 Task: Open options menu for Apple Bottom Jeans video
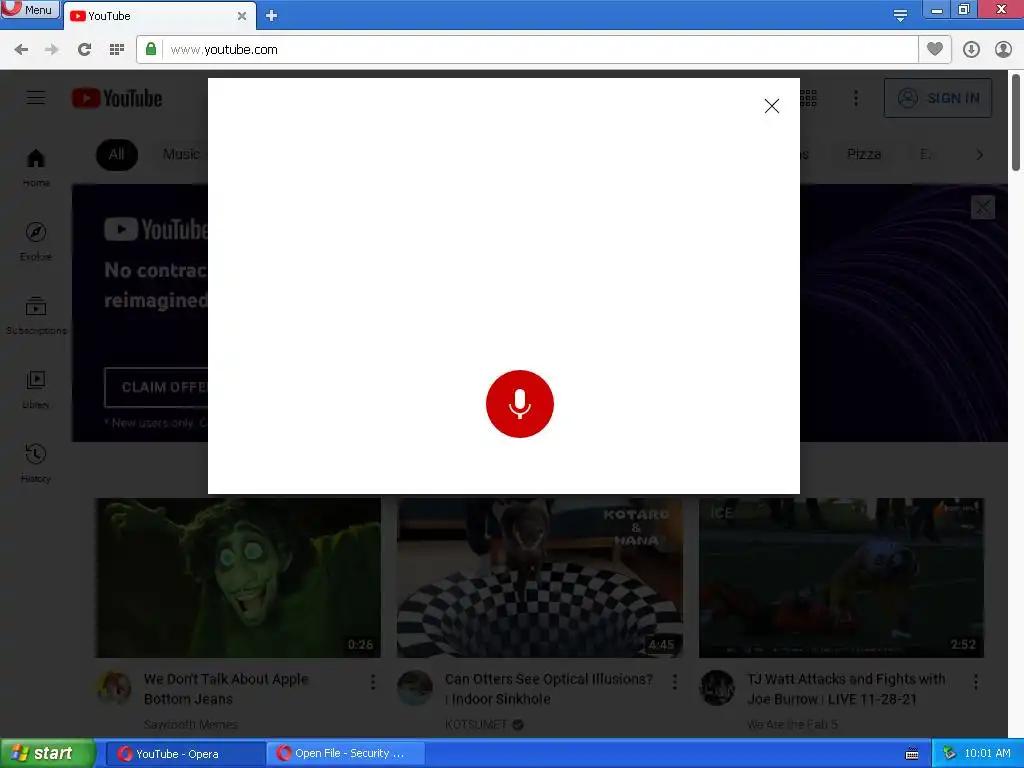click(x=373, y=682)
